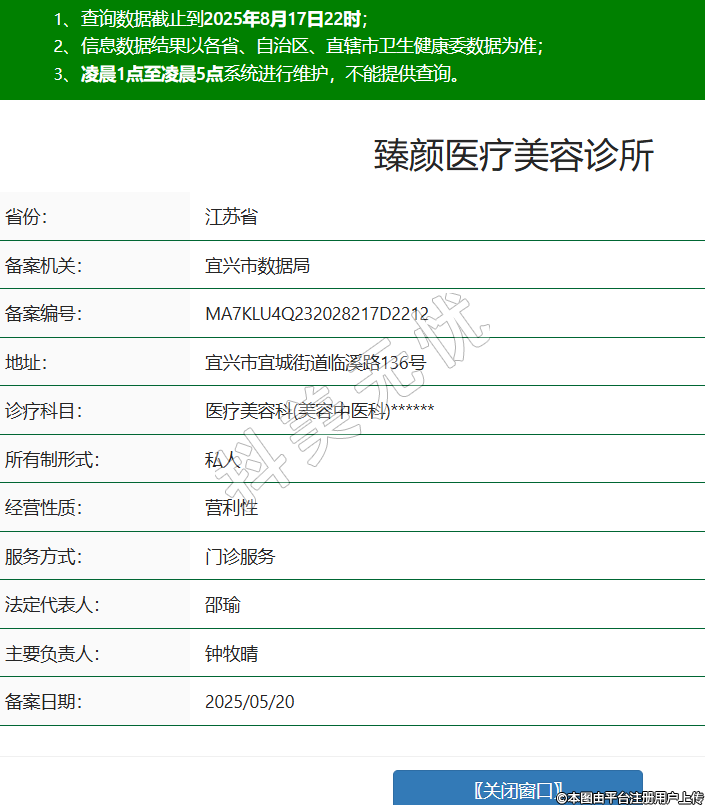The image size is (705, 805).
Task: Click the 医疗美容科 diagnosis subject value
Action: [x=319, y=411]
